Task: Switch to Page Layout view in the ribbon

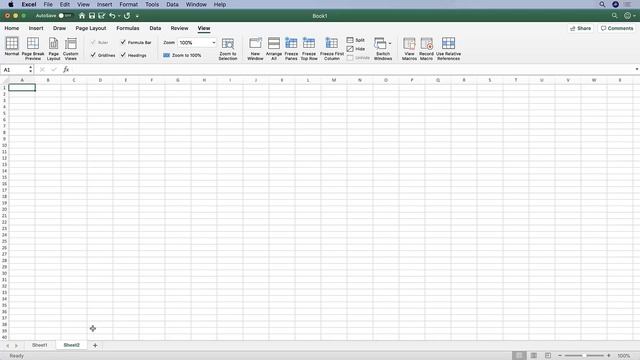Action: point(53,48)
